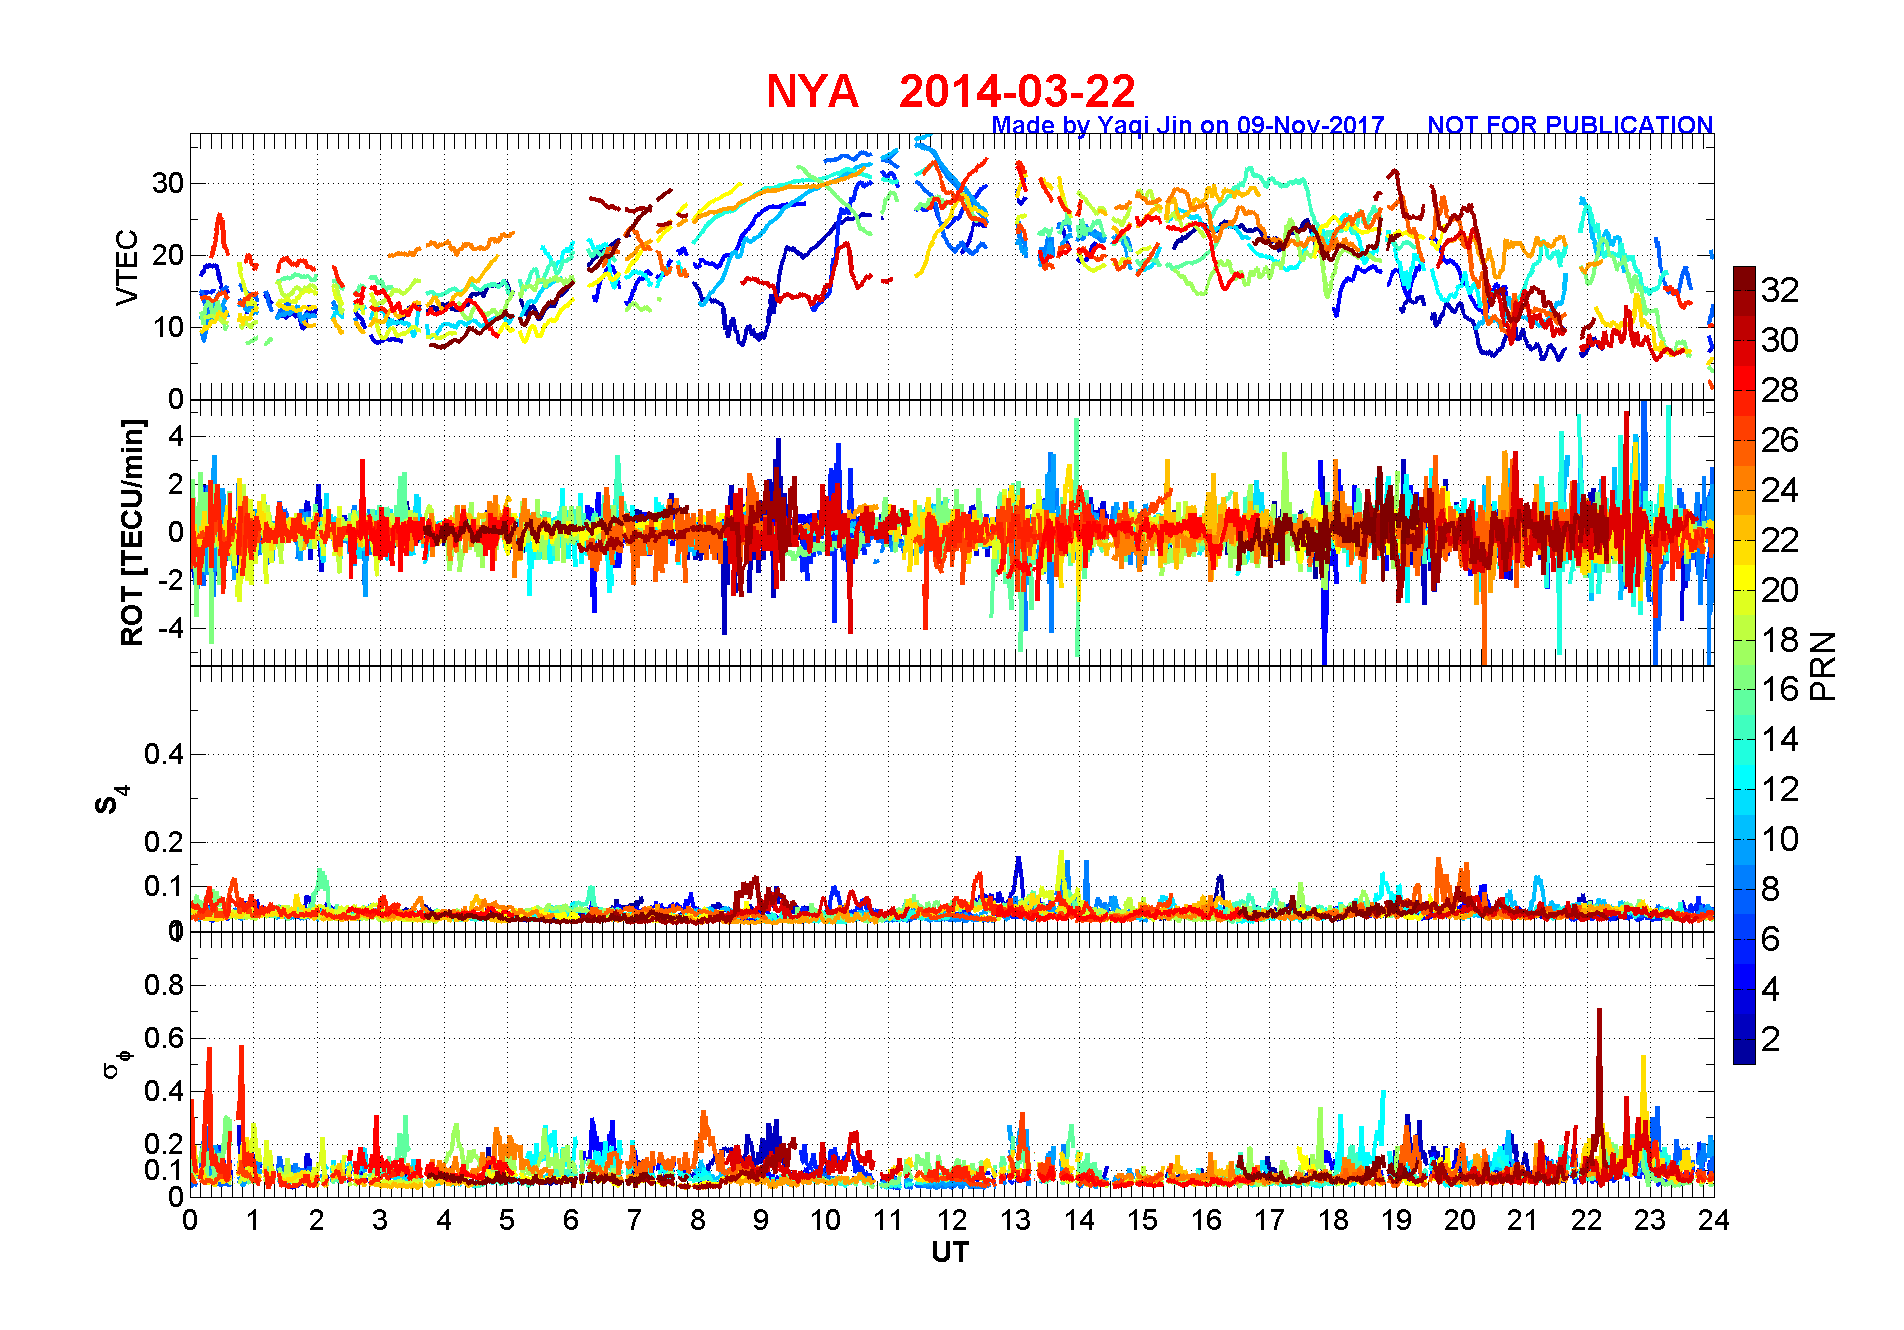This screenshot has width=1904, height=1330.
Task: Click colorbar tick label 2
Action: coord(1771,1039)
